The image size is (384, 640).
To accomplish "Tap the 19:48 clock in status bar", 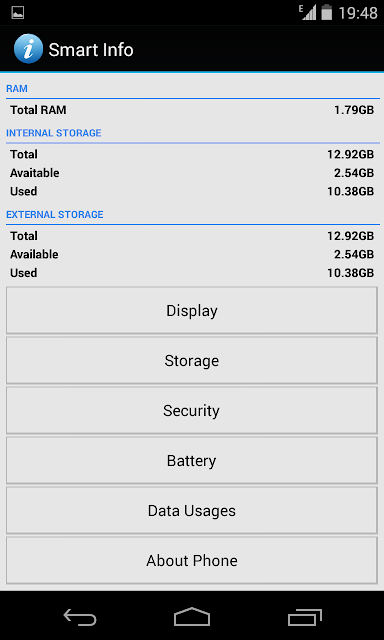I will pos(357,13).
